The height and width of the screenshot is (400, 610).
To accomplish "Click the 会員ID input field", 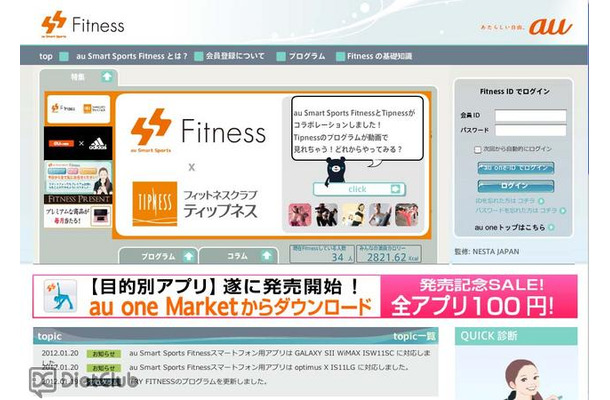I will tap(530, 115).
